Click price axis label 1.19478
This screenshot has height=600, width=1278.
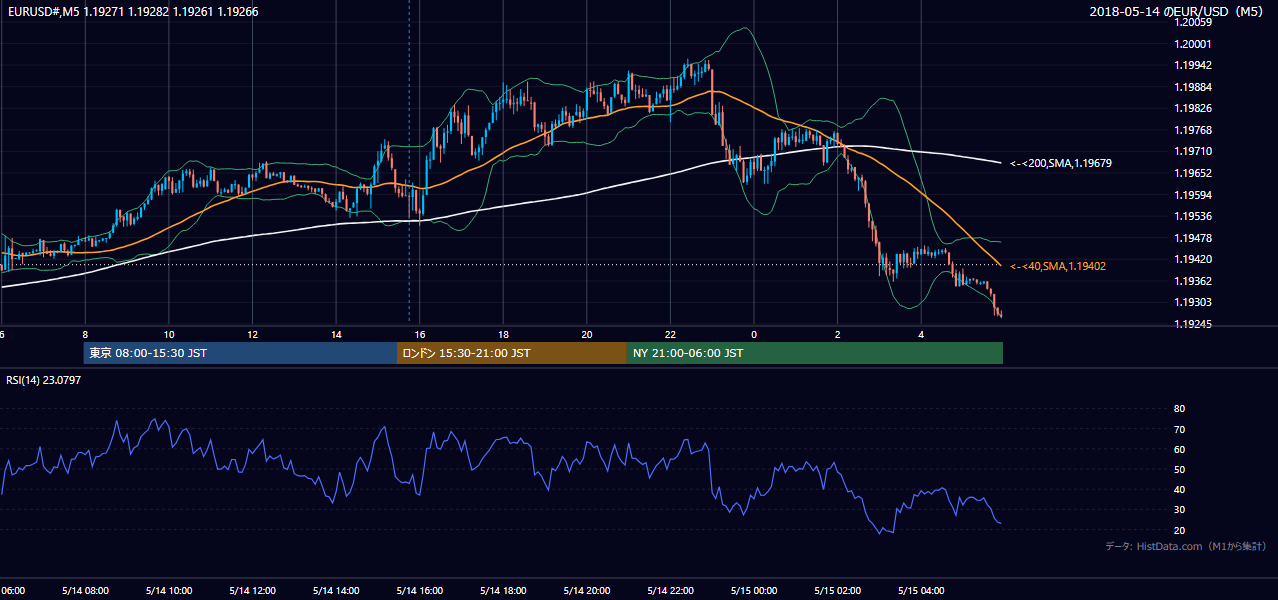1194,238
